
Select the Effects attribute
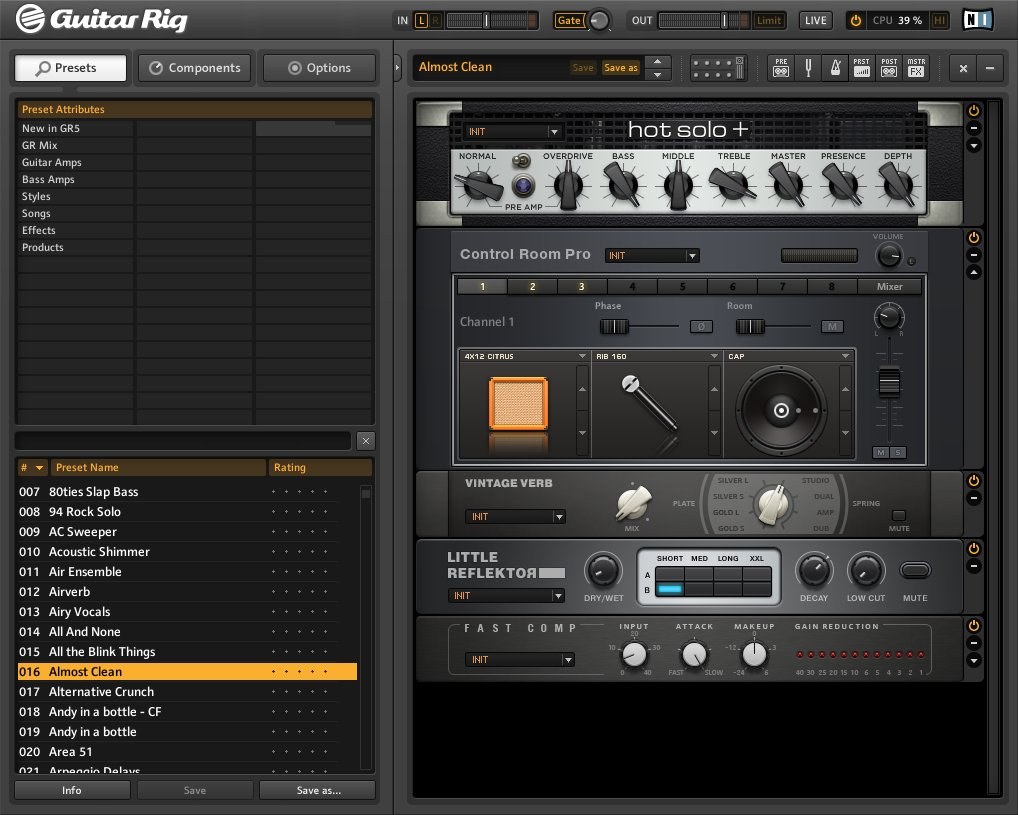point(75,231)
